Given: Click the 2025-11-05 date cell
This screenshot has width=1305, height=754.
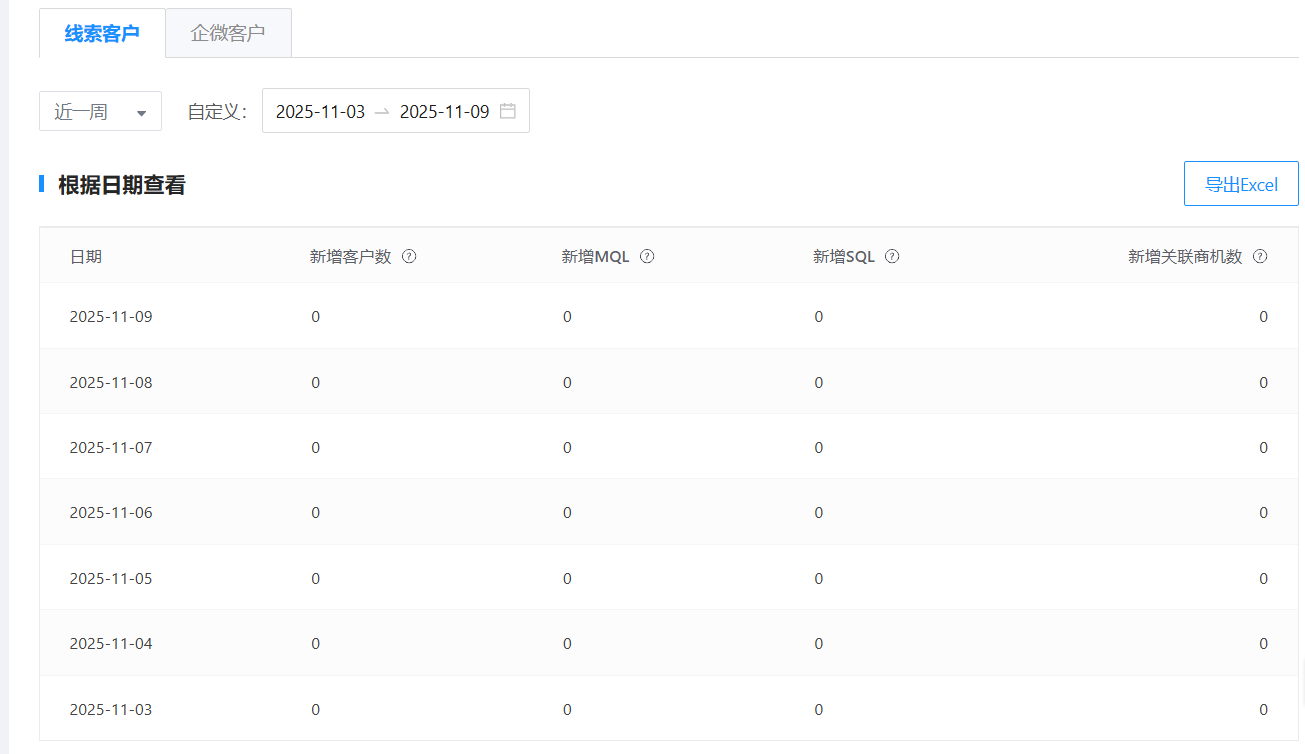Looking at the screenshot, I should [x=111, y=578].
